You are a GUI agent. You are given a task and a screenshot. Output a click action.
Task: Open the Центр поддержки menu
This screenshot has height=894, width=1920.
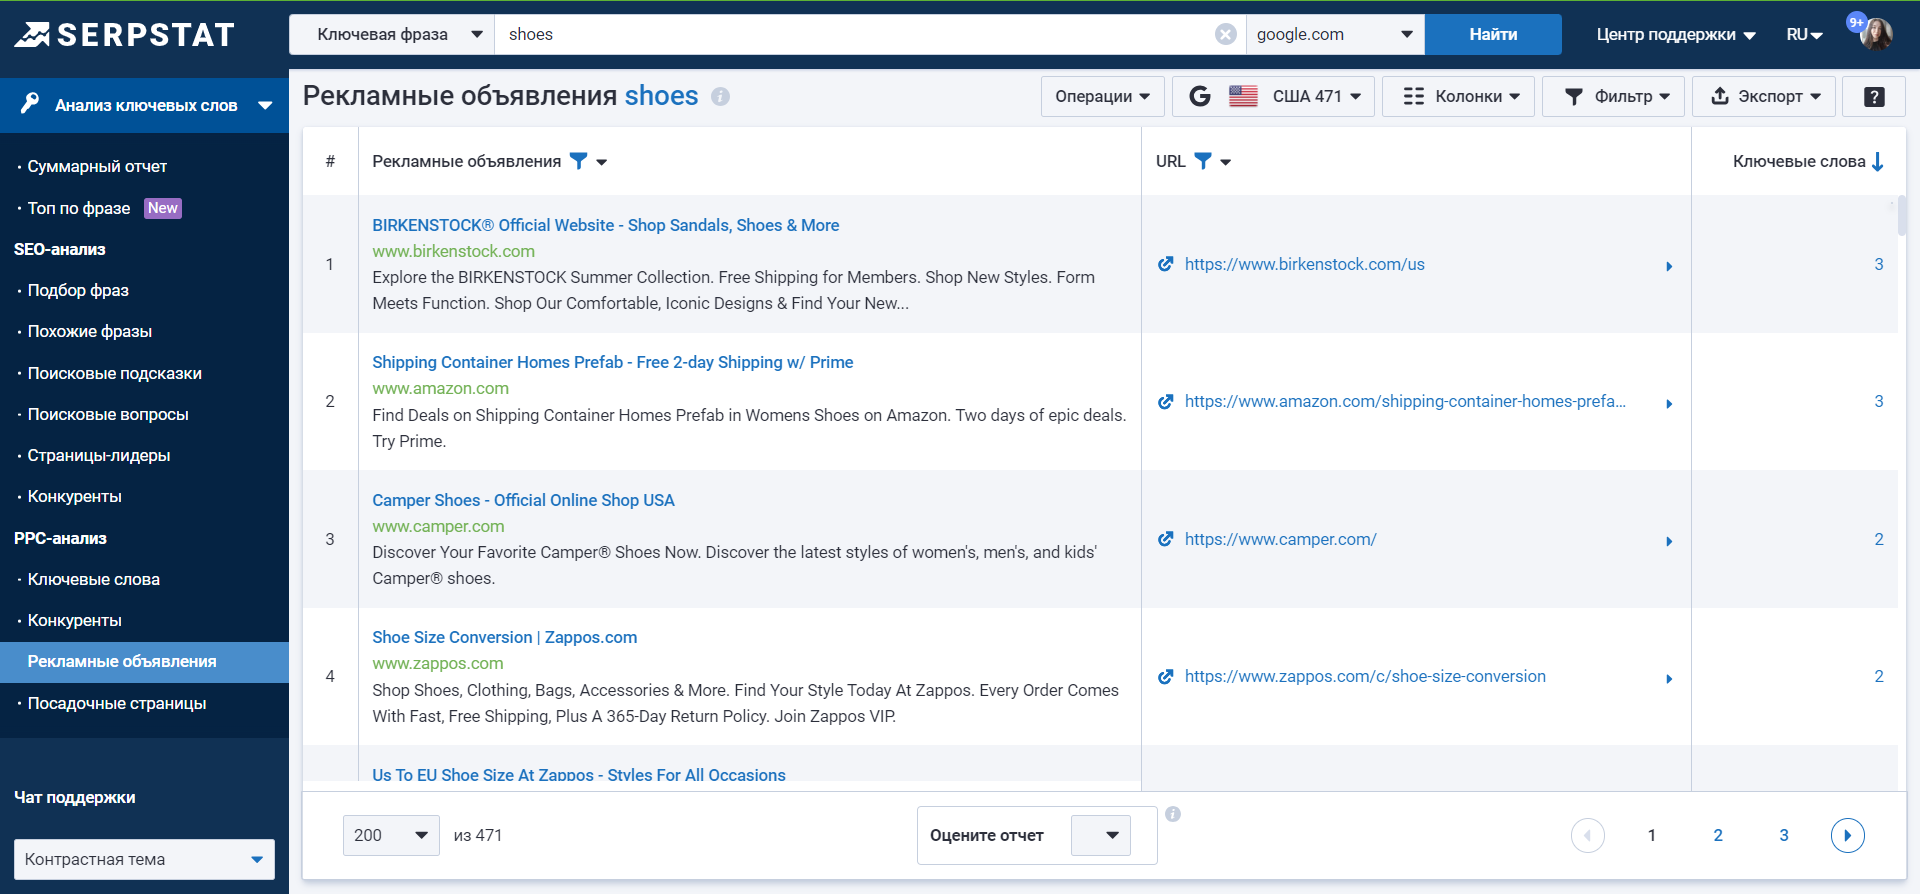tap(1676, 34)
